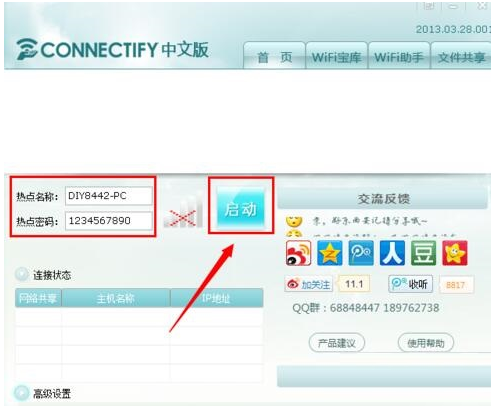Share via the Renren icon

pos(392,253)
